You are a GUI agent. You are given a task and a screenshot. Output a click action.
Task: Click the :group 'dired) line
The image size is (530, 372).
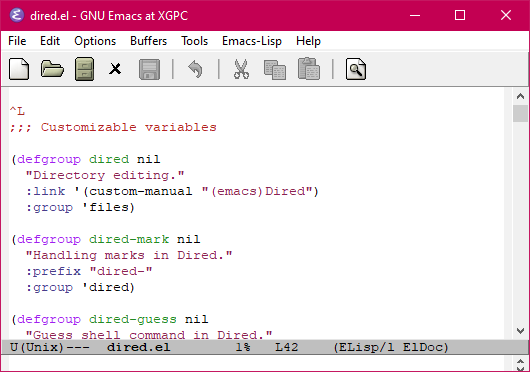[x=80, y=287]
